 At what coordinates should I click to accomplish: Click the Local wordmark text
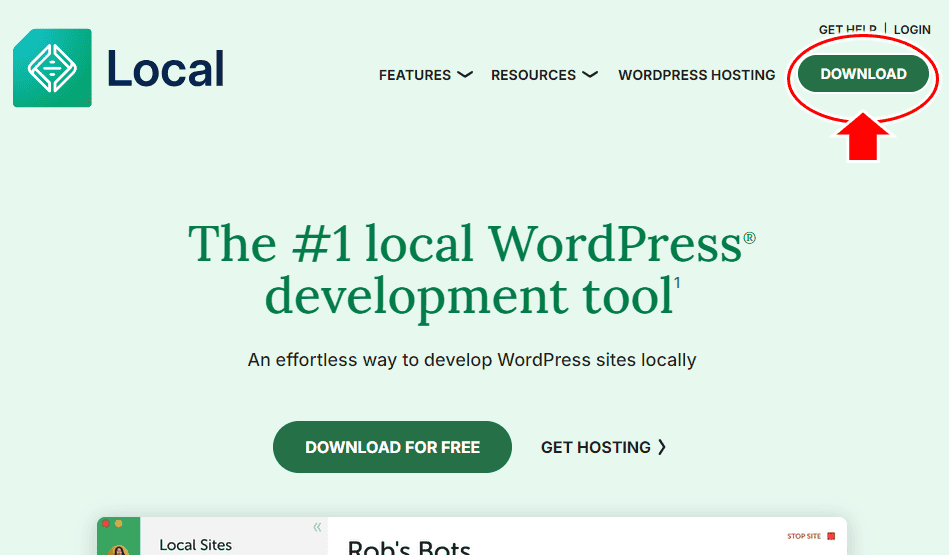click(x=165, y=70)
